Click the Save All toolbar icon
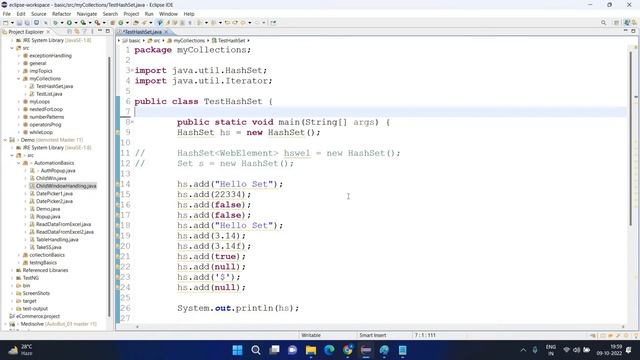 click(27, 23)
